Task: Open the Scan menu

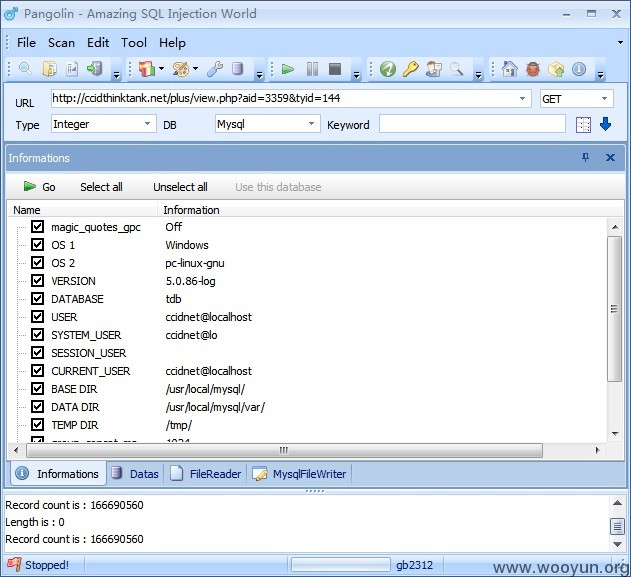Action: coord(61,43)
